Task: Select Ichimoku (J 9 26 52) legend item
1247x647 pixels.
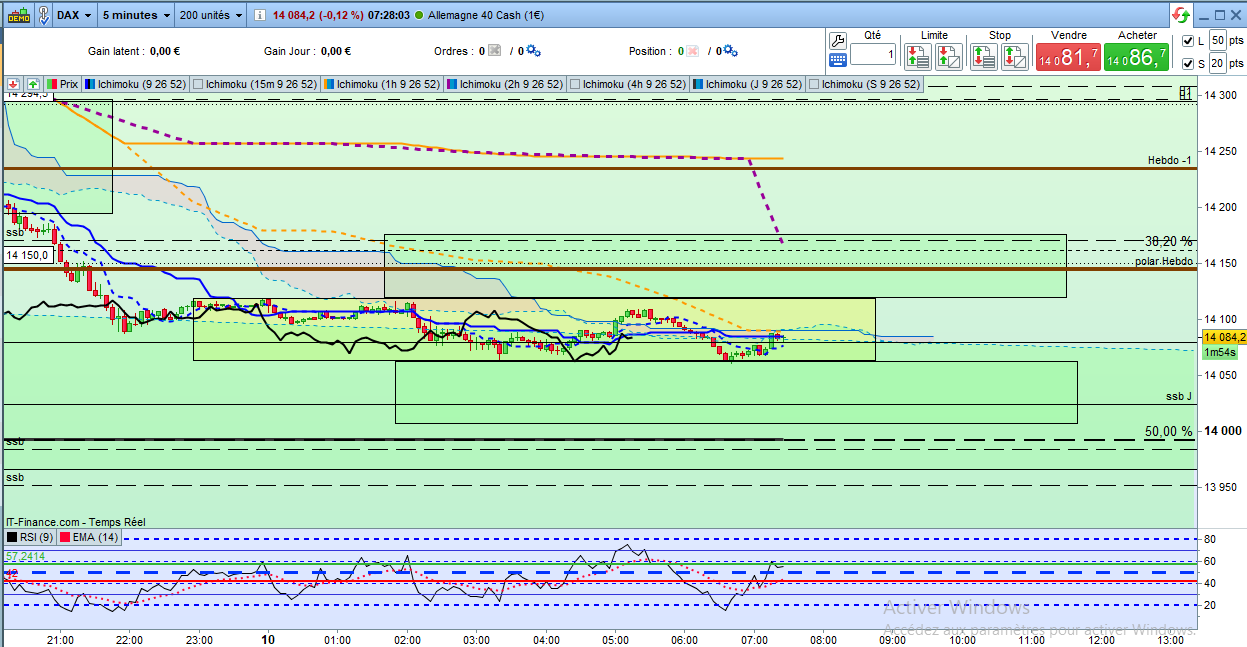Action: click(x=747, y=84)
